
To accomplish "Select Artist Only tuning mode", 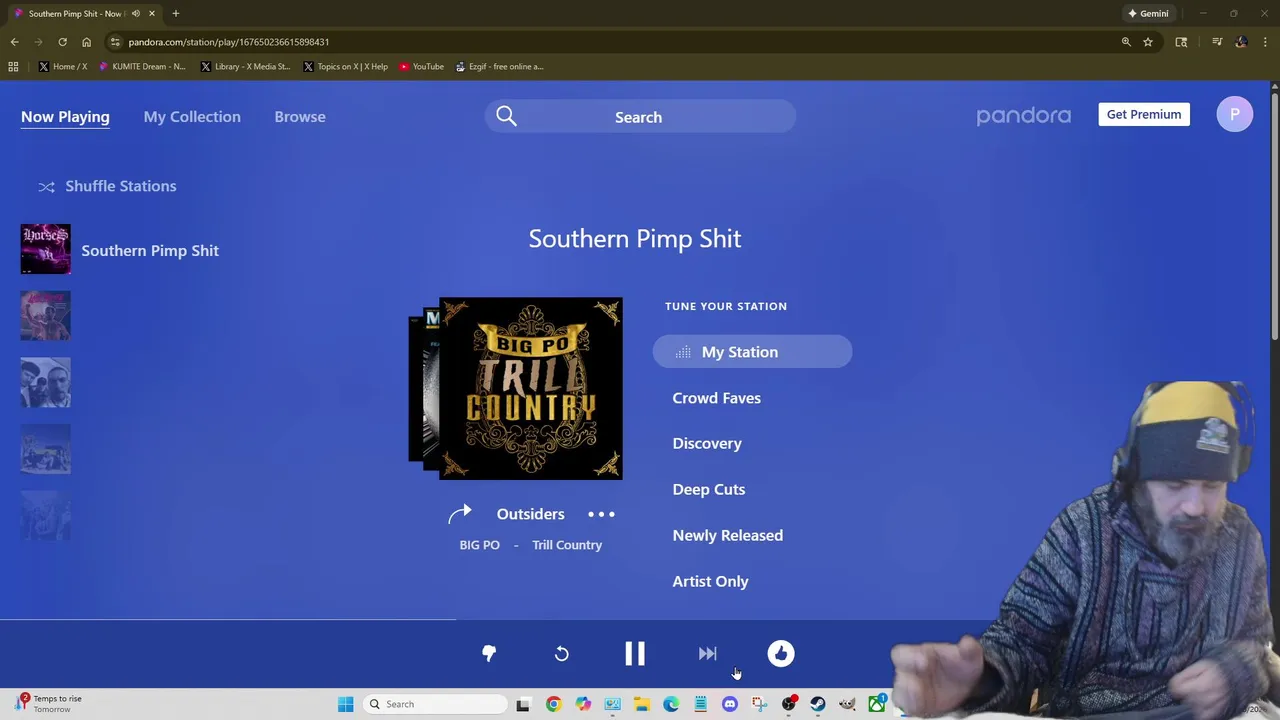I will pos(710,581).
